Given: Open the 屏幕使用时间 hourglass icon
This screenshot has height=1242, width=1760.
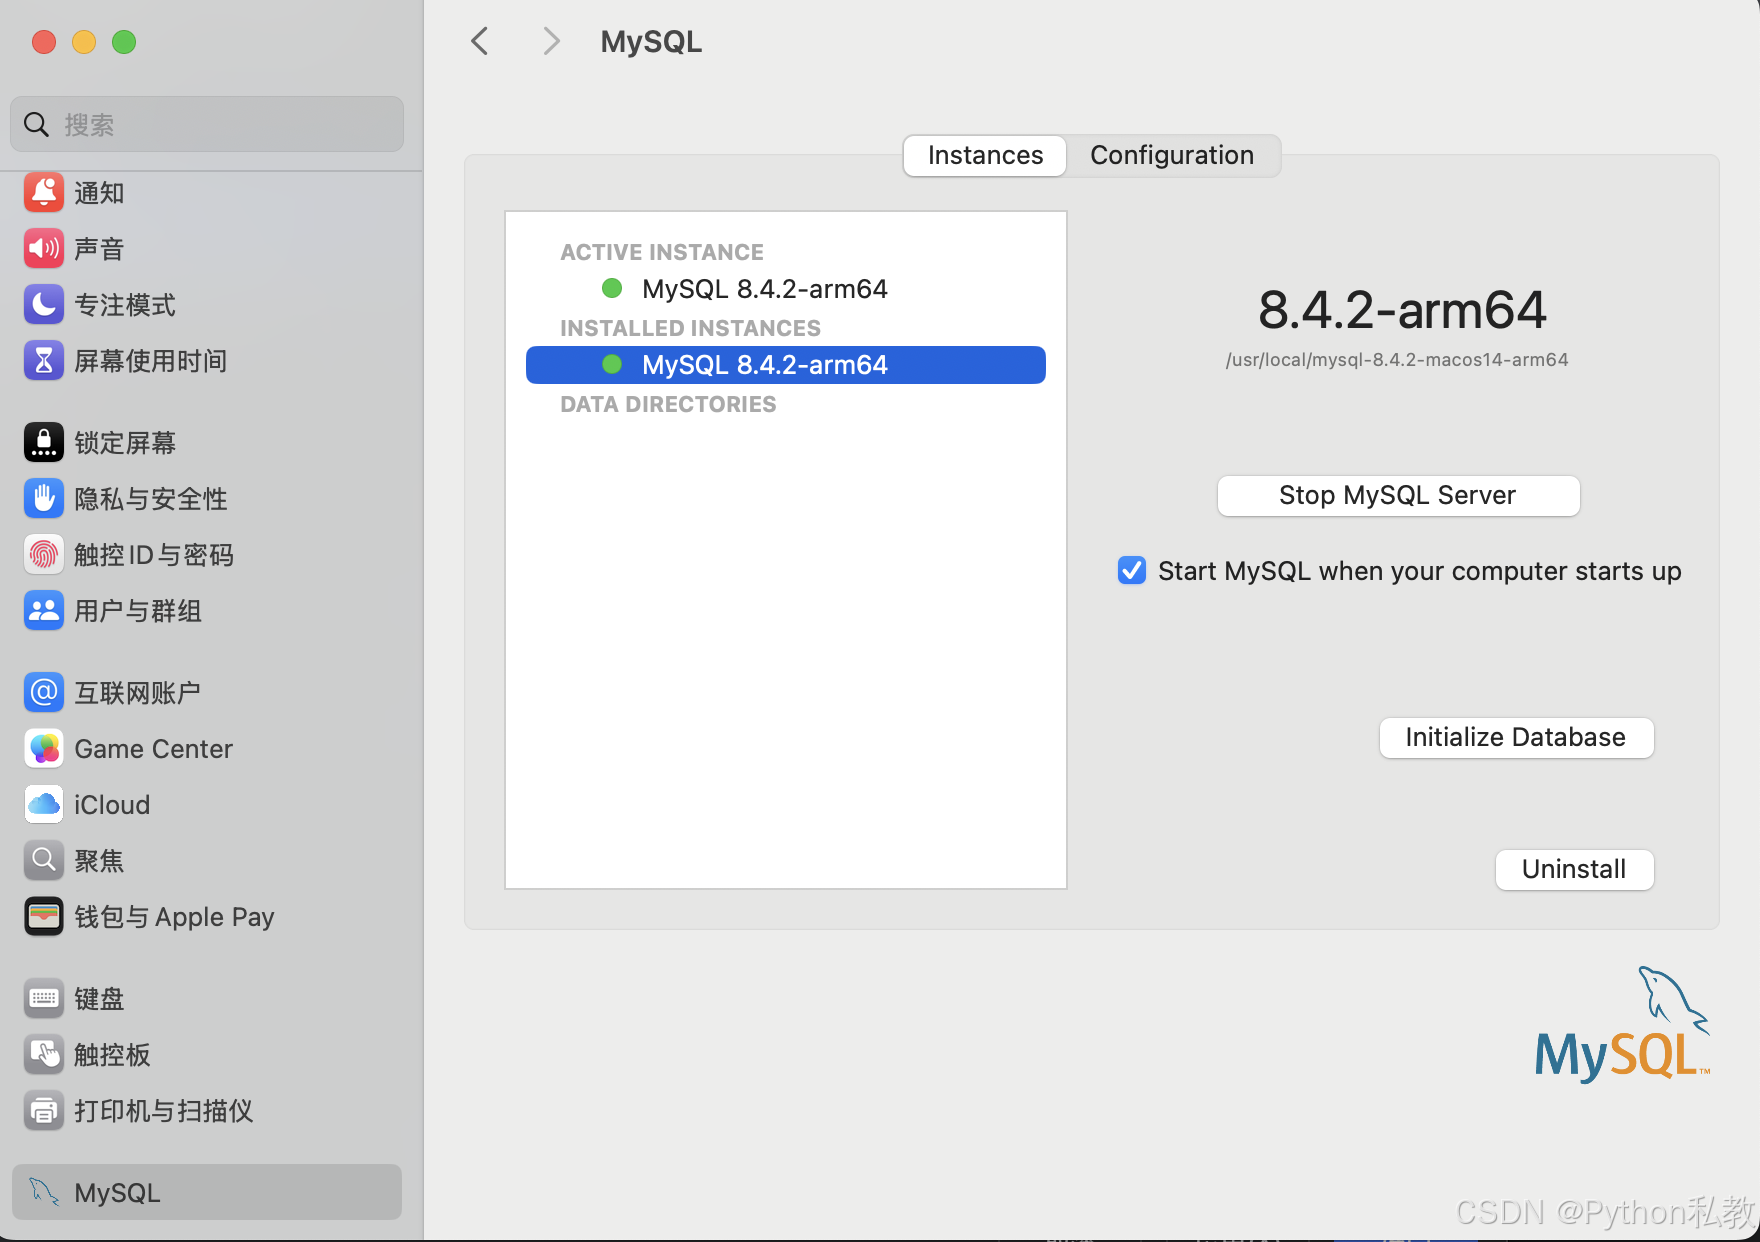Looking at the screenshot, I should pyautogui.click(x=44, y=361).
